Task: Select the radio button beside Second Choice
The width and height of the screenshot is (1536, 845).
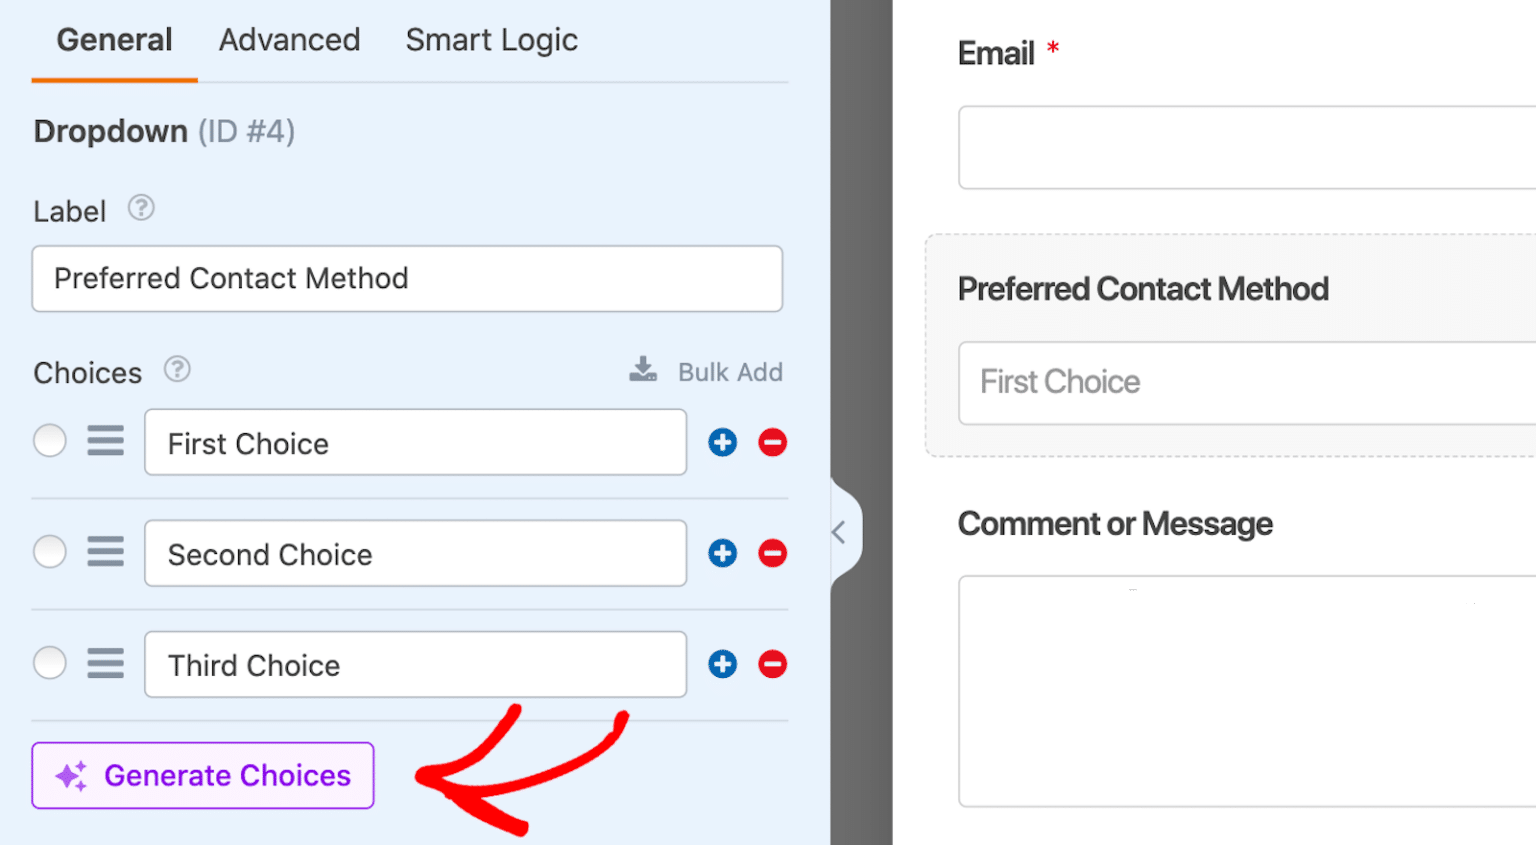Action: pos(49,552)
